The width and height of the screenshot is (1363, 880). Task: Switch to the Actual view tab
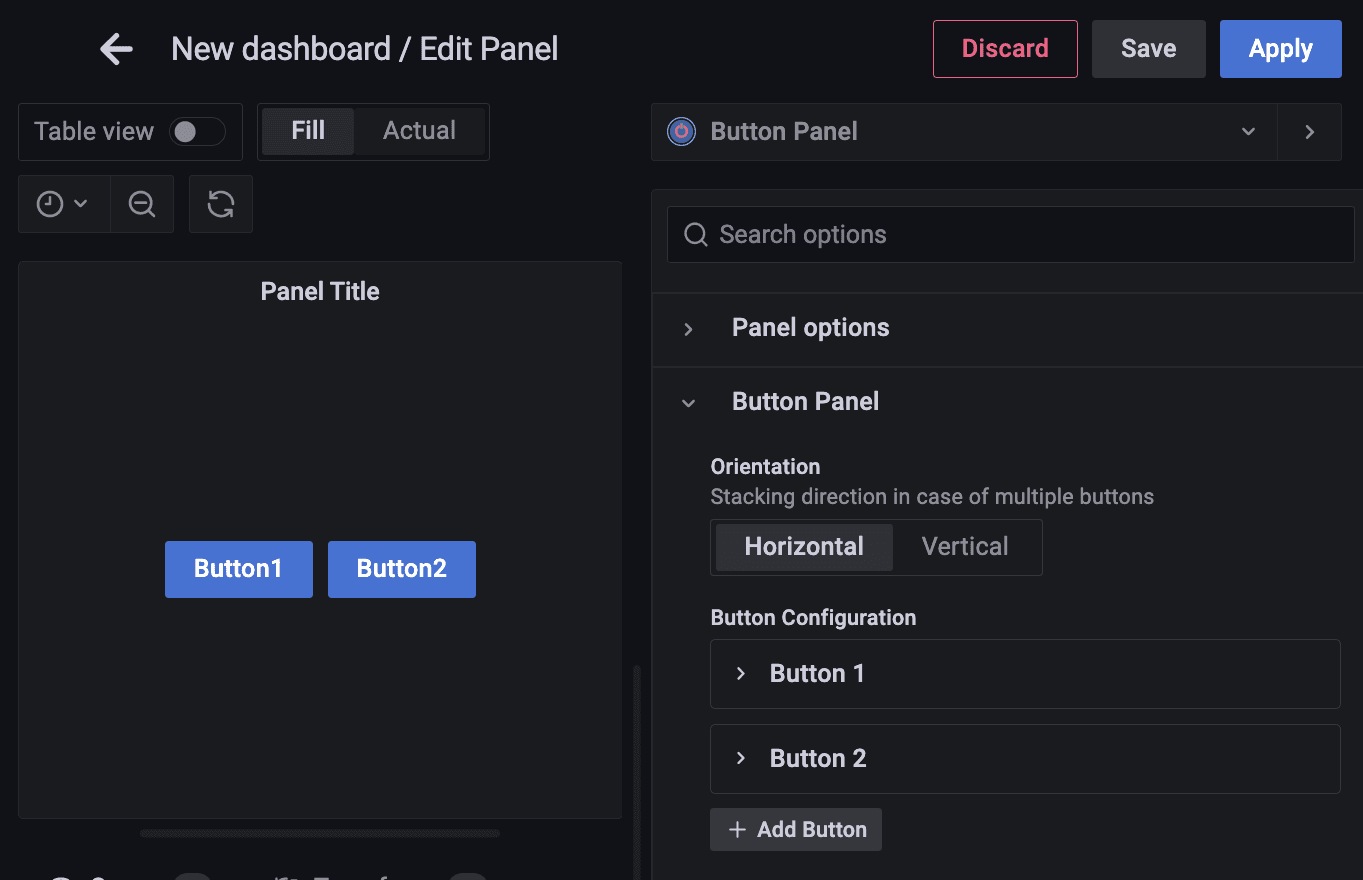[x=419, y=131]
